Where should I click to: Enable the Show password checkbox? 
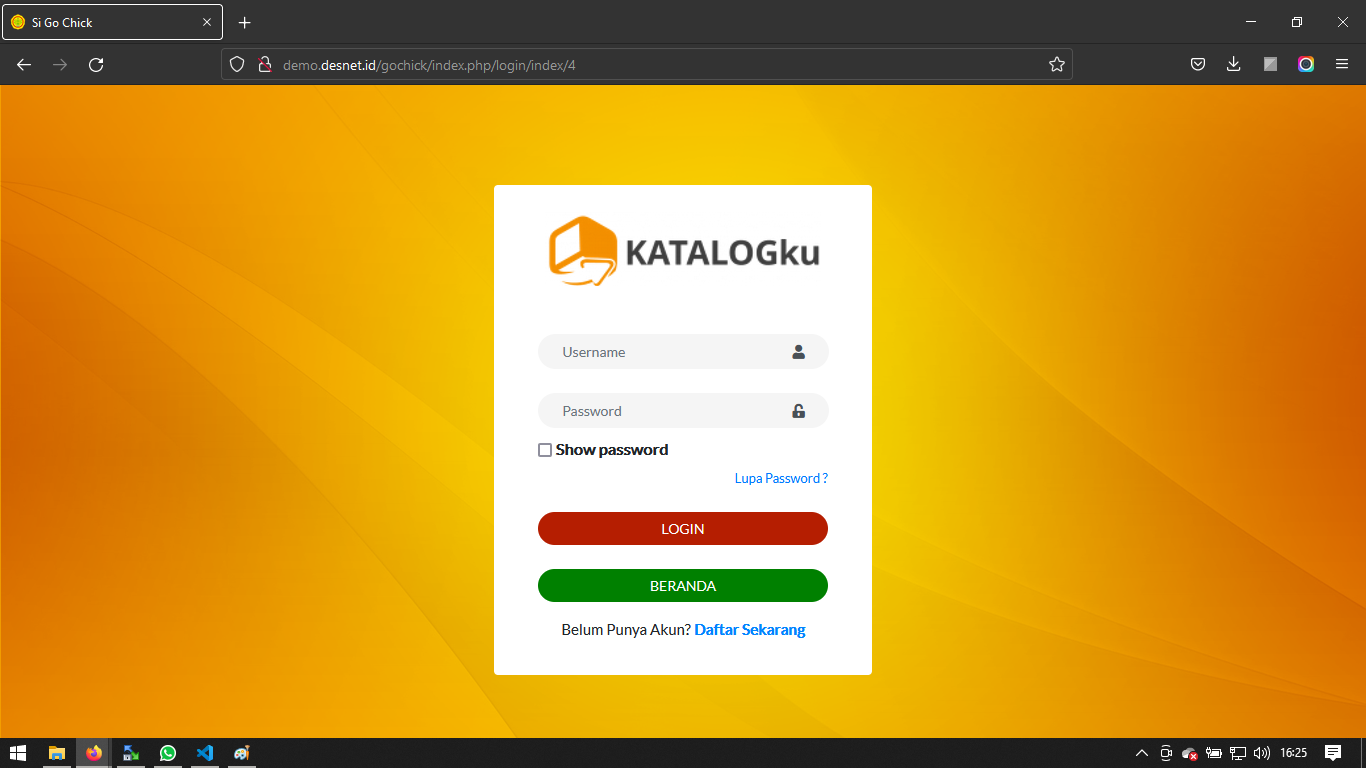point(545,450)
